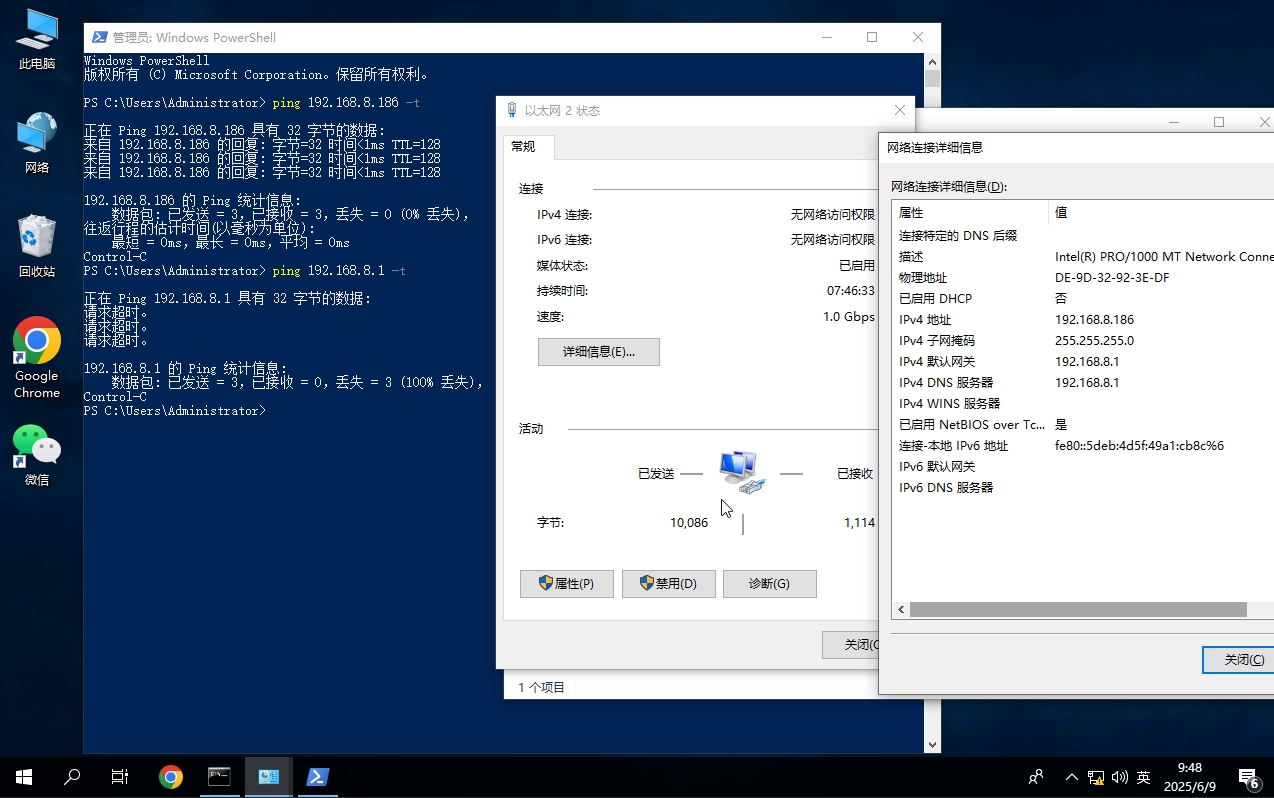1274x798 pixels.
Task: Click the details list horizontal scrollbar
Action: pos(1078,610)
